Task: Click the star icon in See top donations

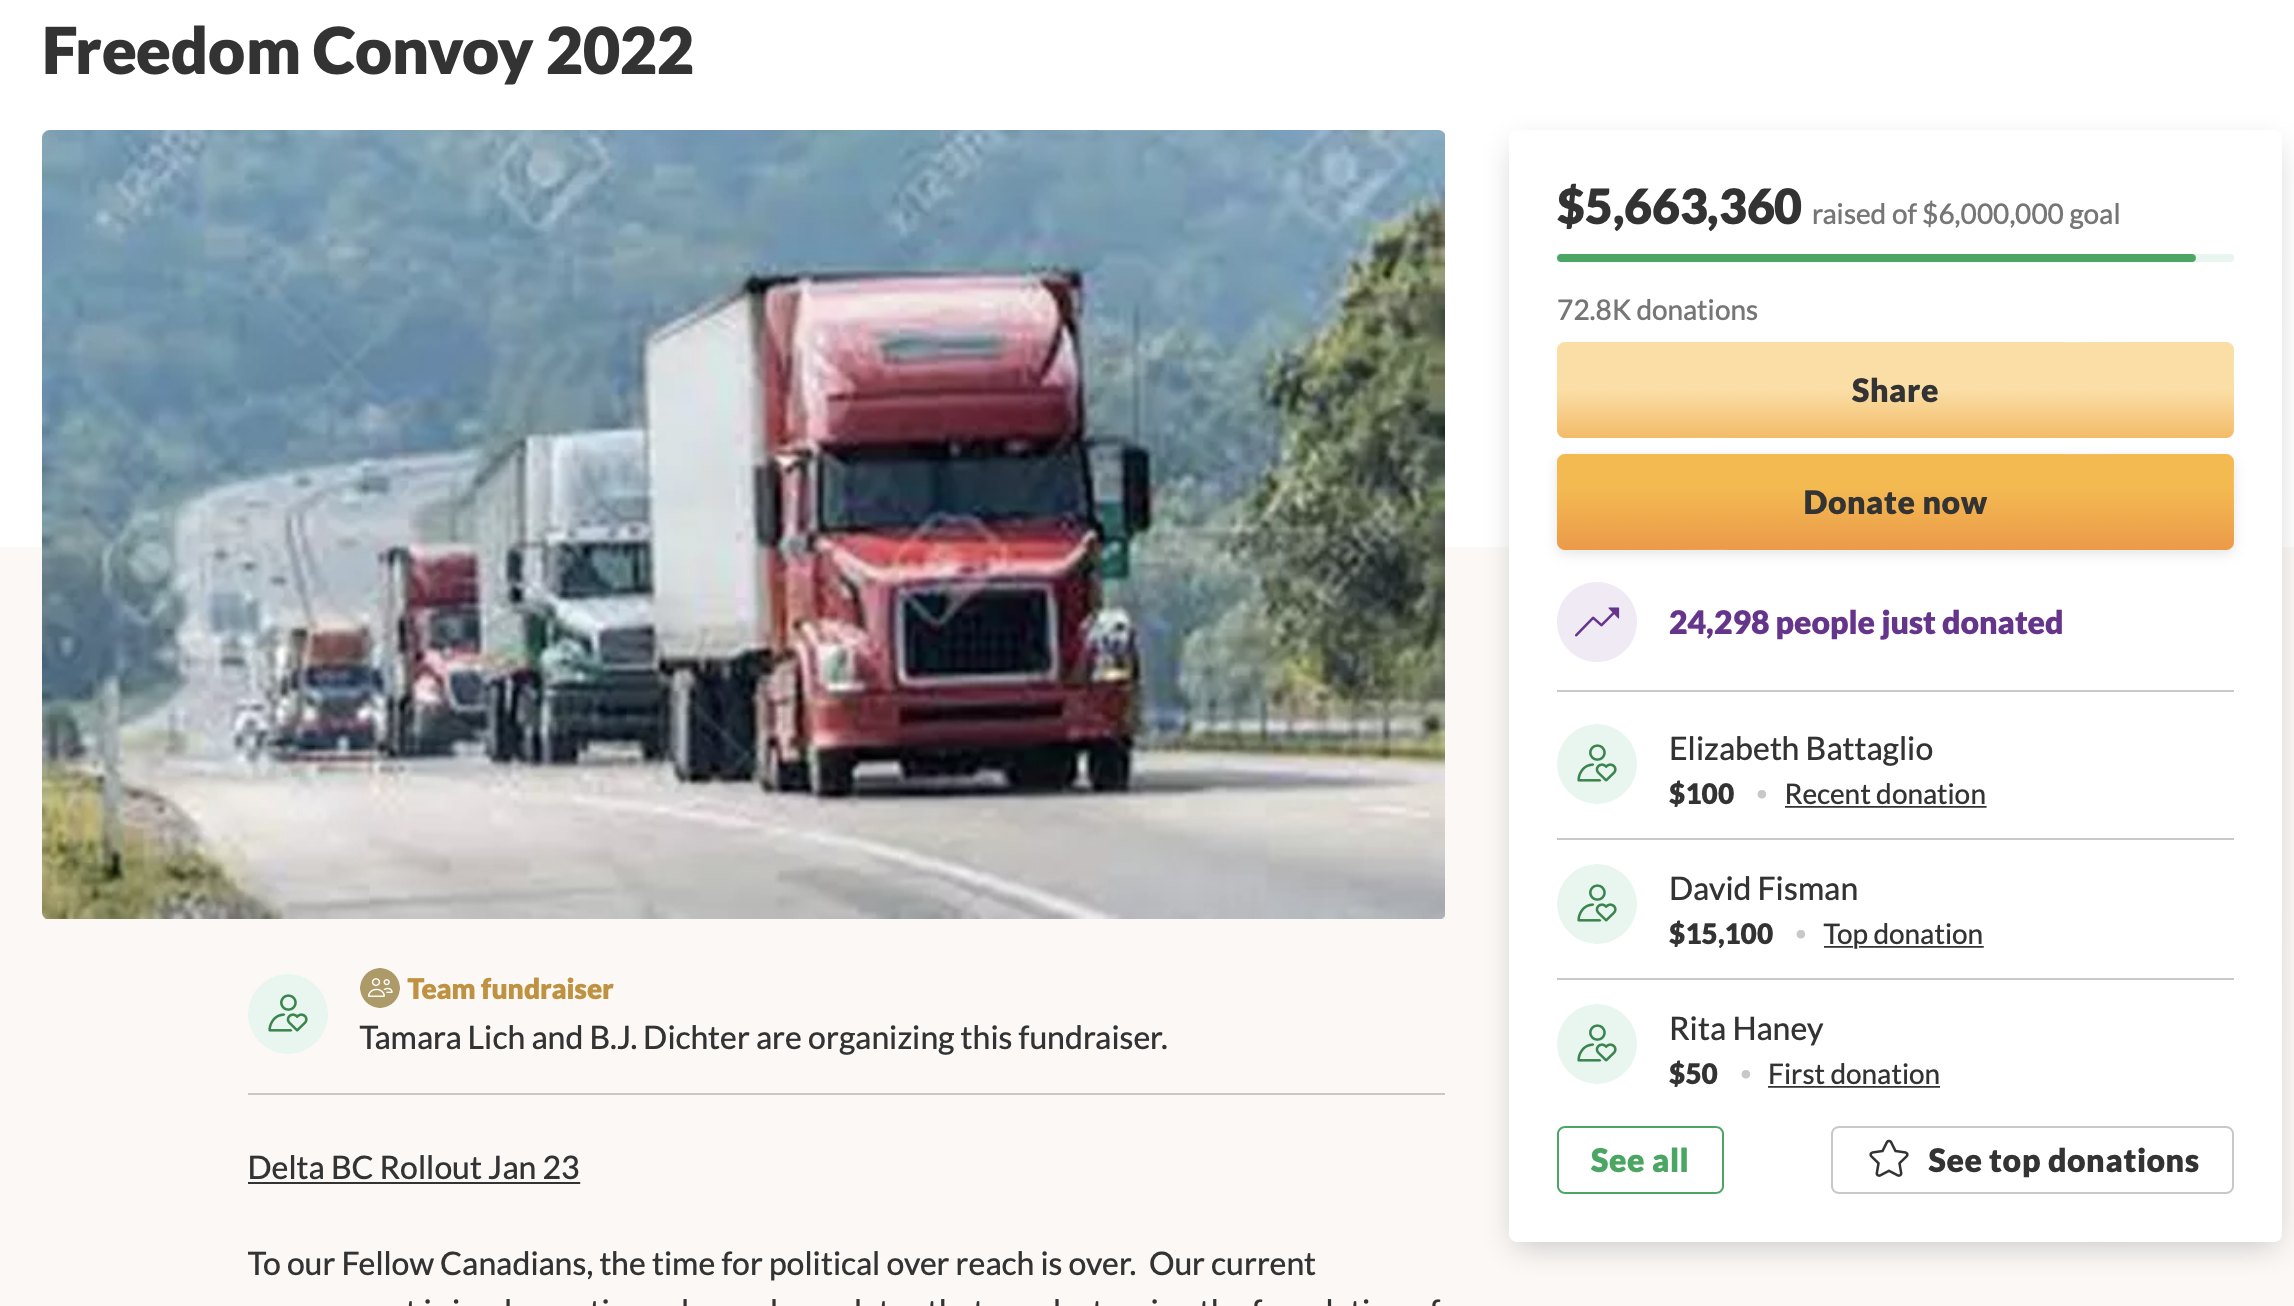Action: point(1888,1160)
